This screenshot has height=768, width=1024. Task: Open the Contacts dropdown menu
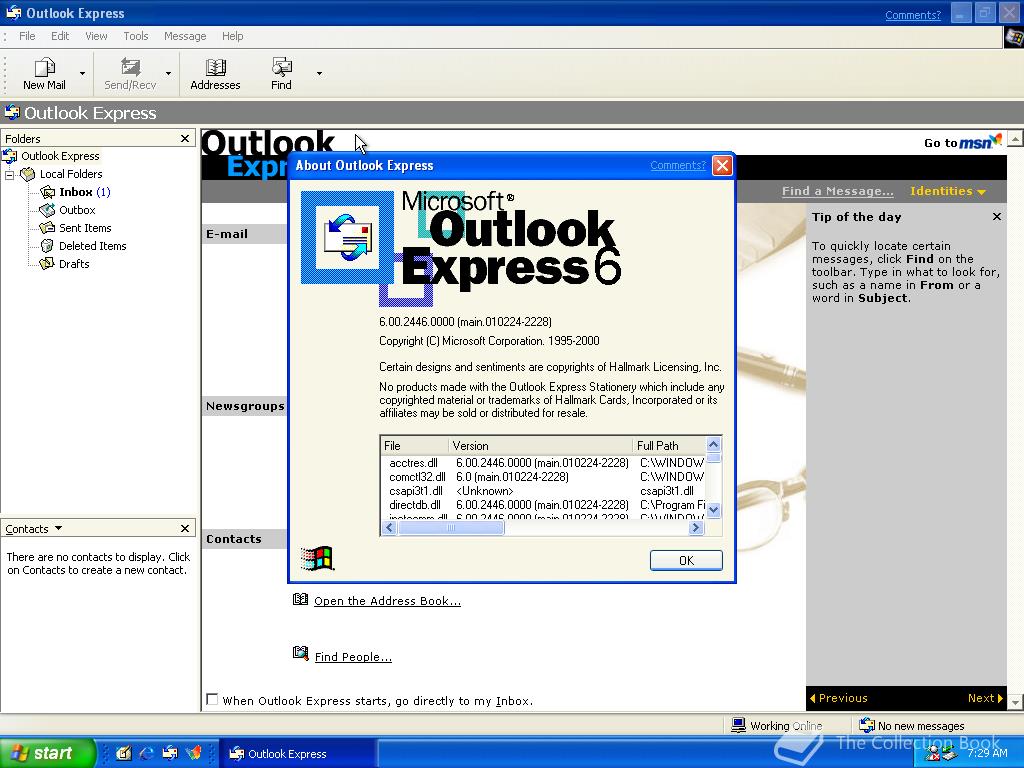click(58, 528)
